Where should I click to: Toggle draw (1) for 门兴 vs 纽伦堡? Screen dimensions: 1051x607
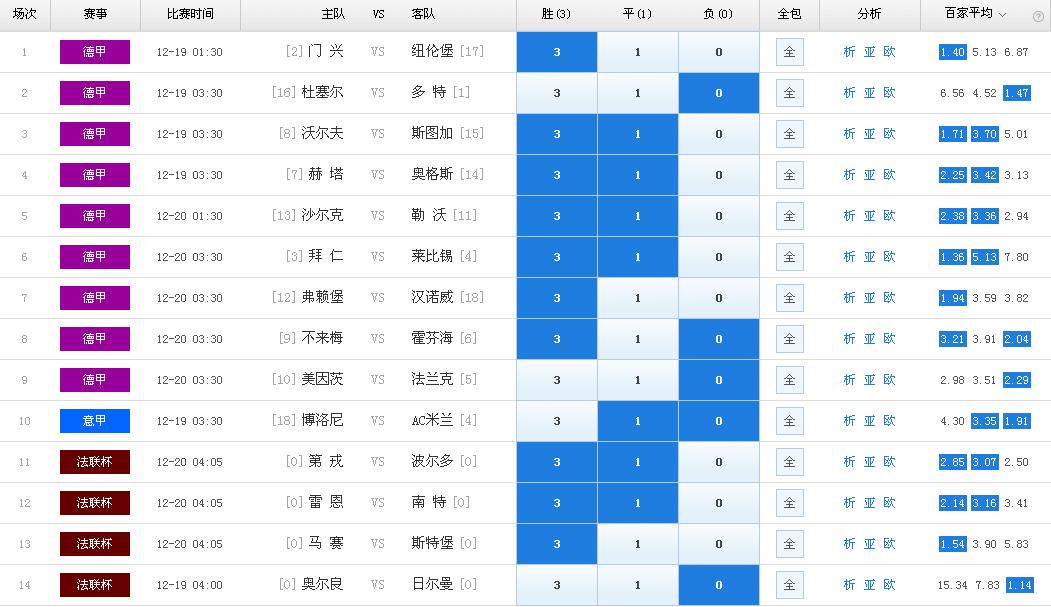637,52
